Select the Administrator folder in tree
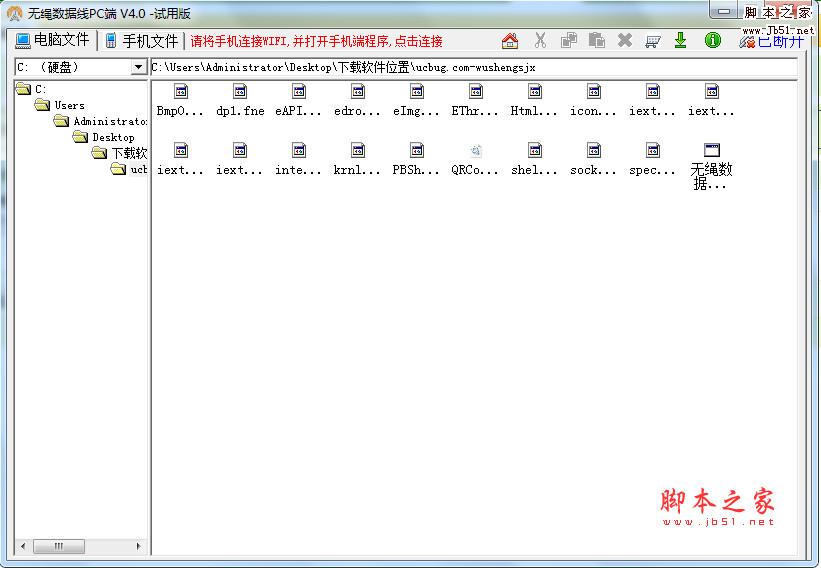Viewport: 821px width, 568px height. click(x=101, y=121)
